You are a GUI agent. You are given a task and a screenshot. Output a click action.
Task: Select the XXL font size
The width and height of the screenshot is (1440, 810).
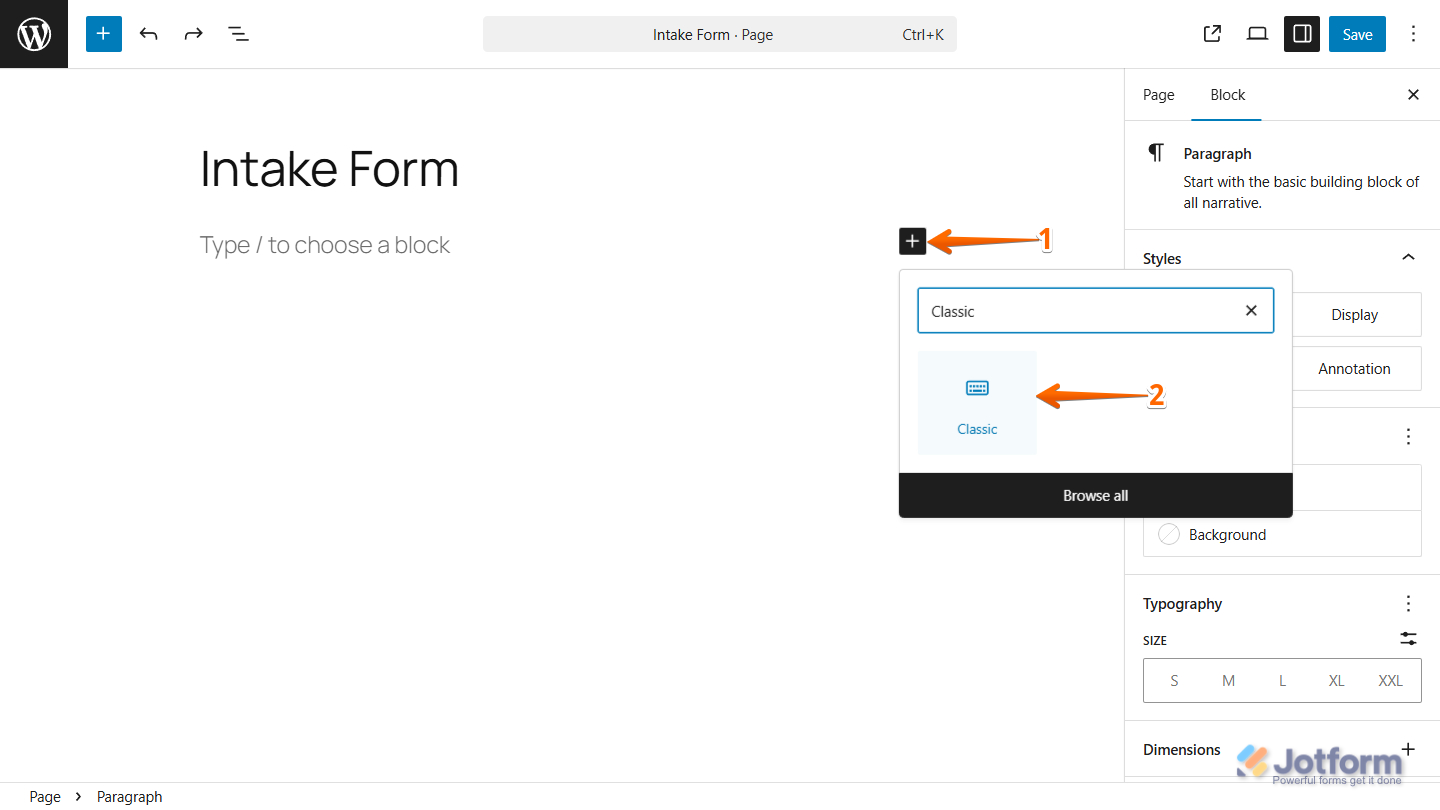click(x=1390, y=680)
